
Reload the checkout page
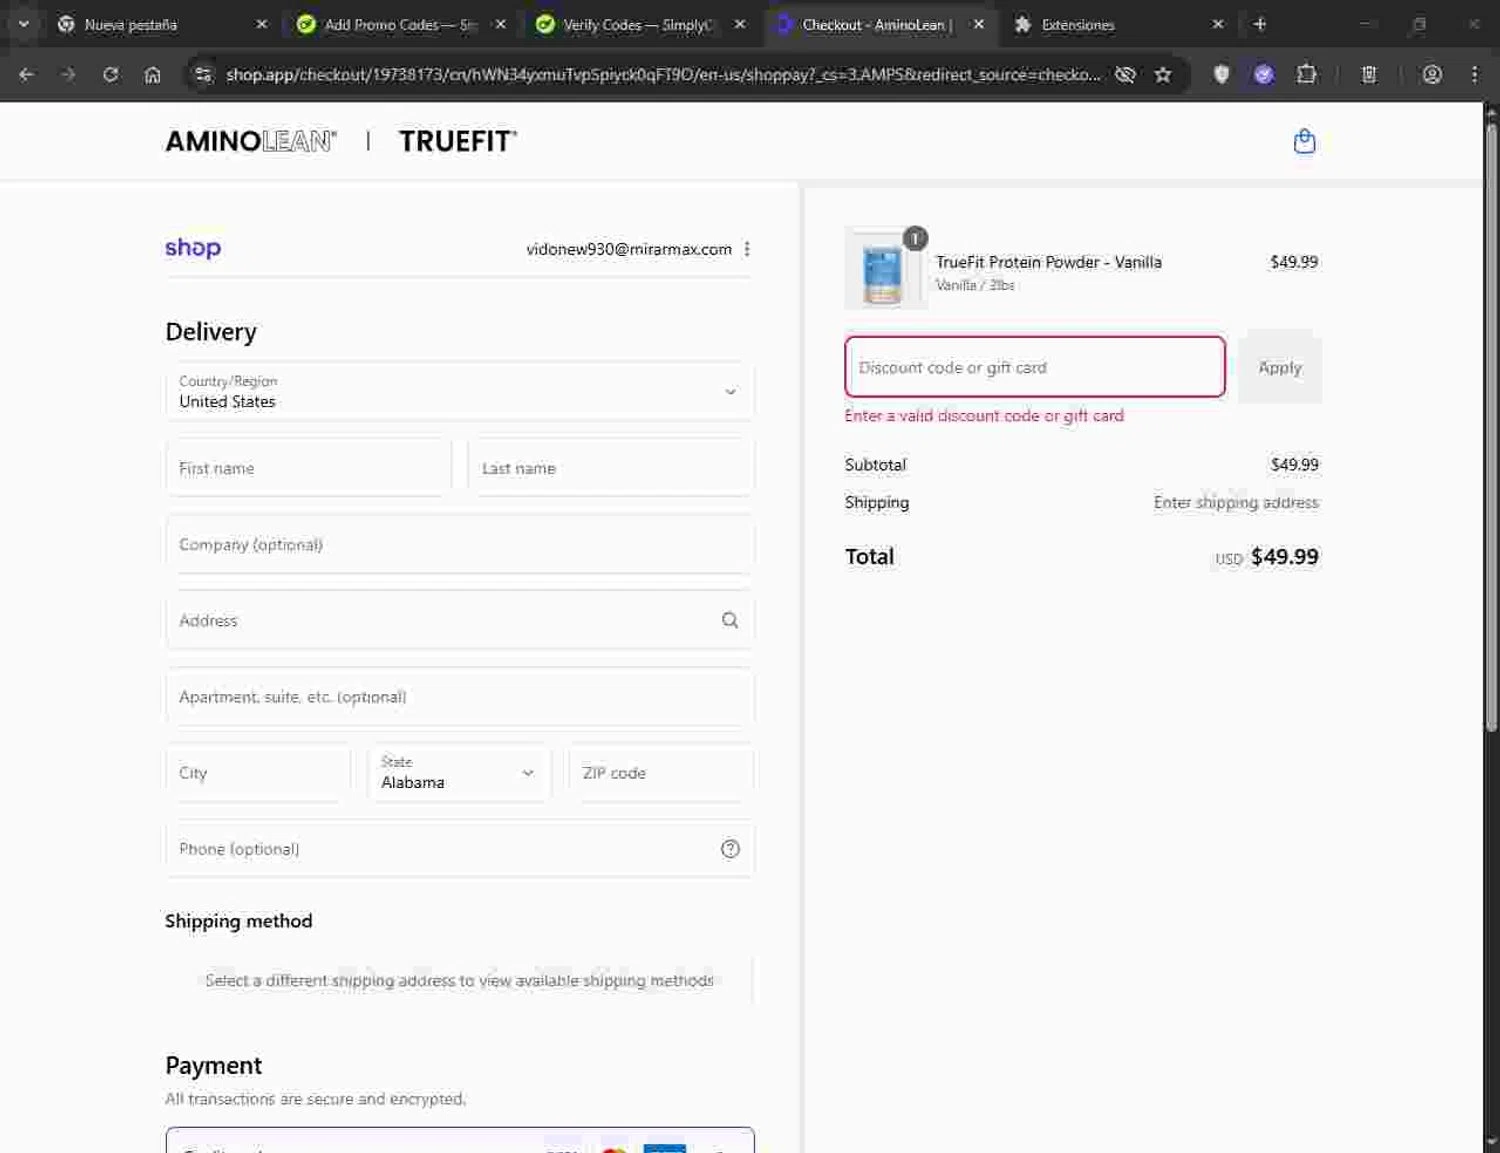click(x=110, y=74)
